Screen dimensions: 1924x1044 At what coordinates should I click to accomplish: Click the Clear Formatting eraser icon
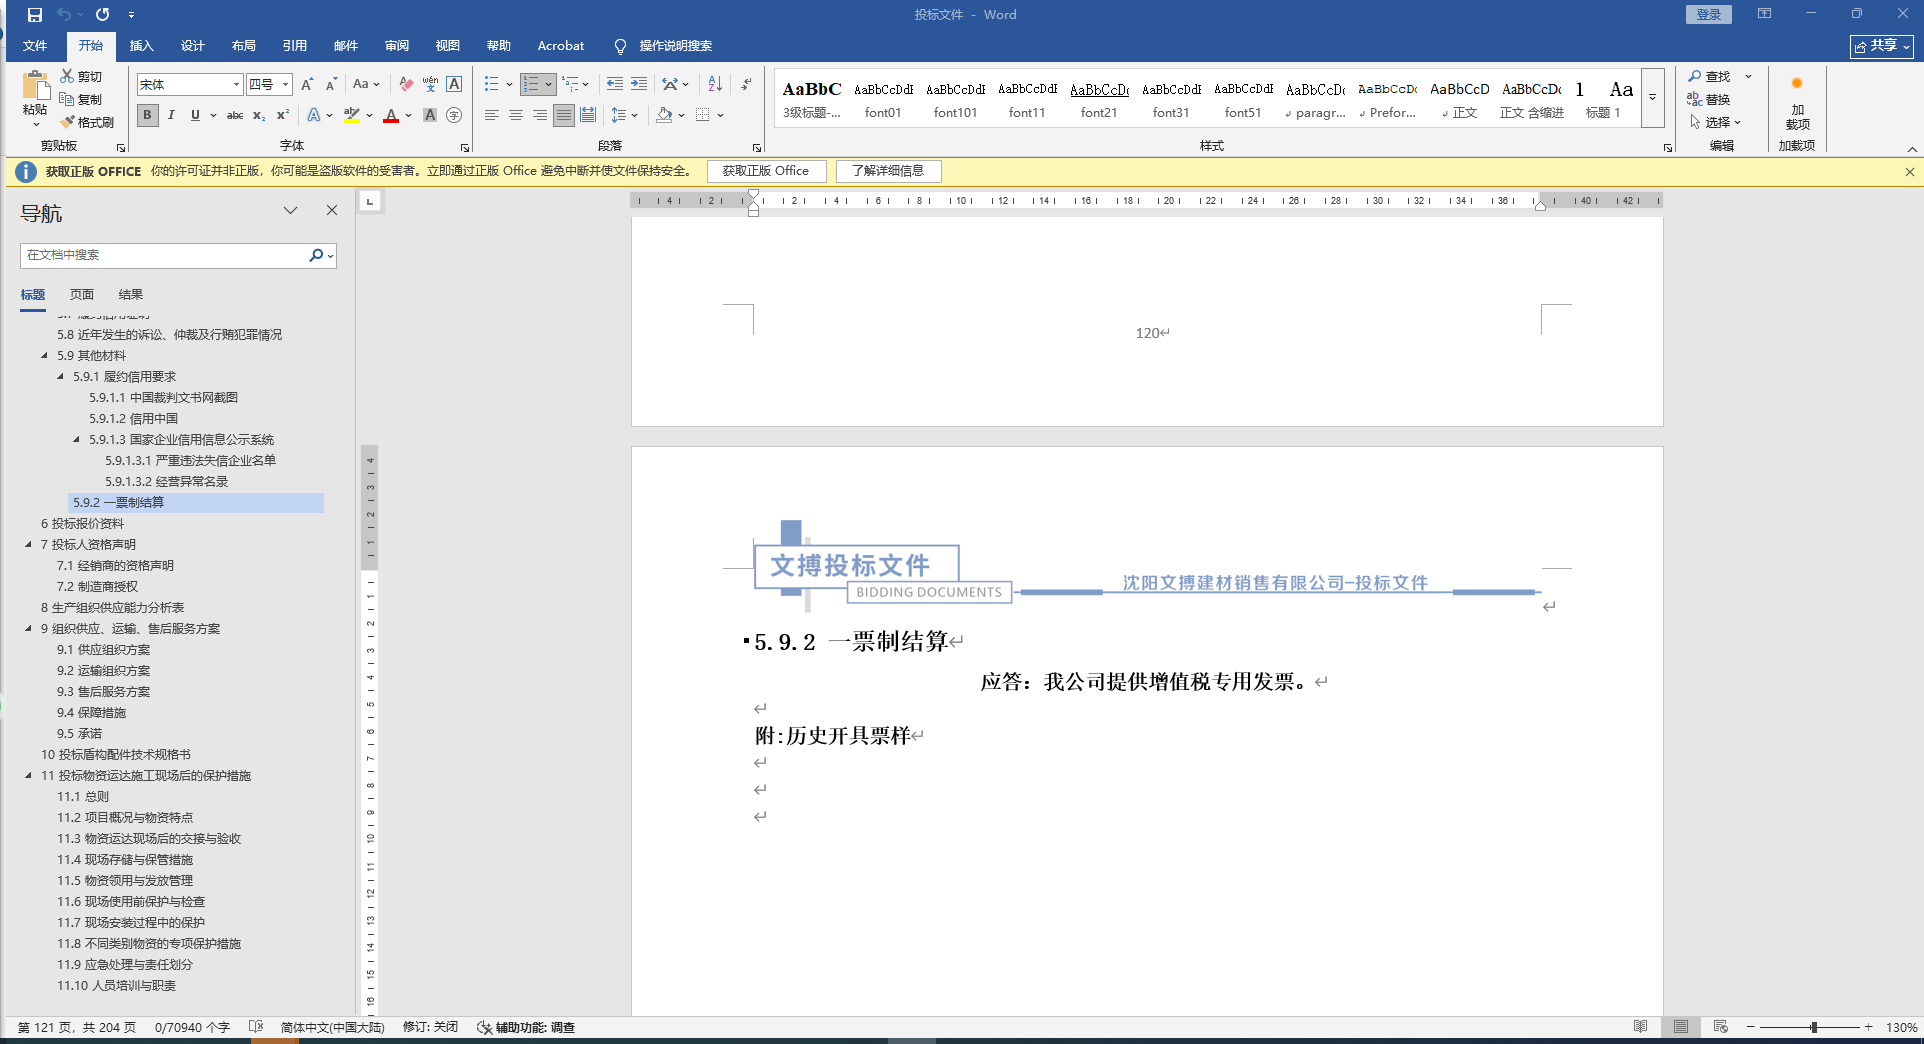click(x=405, y=84)
